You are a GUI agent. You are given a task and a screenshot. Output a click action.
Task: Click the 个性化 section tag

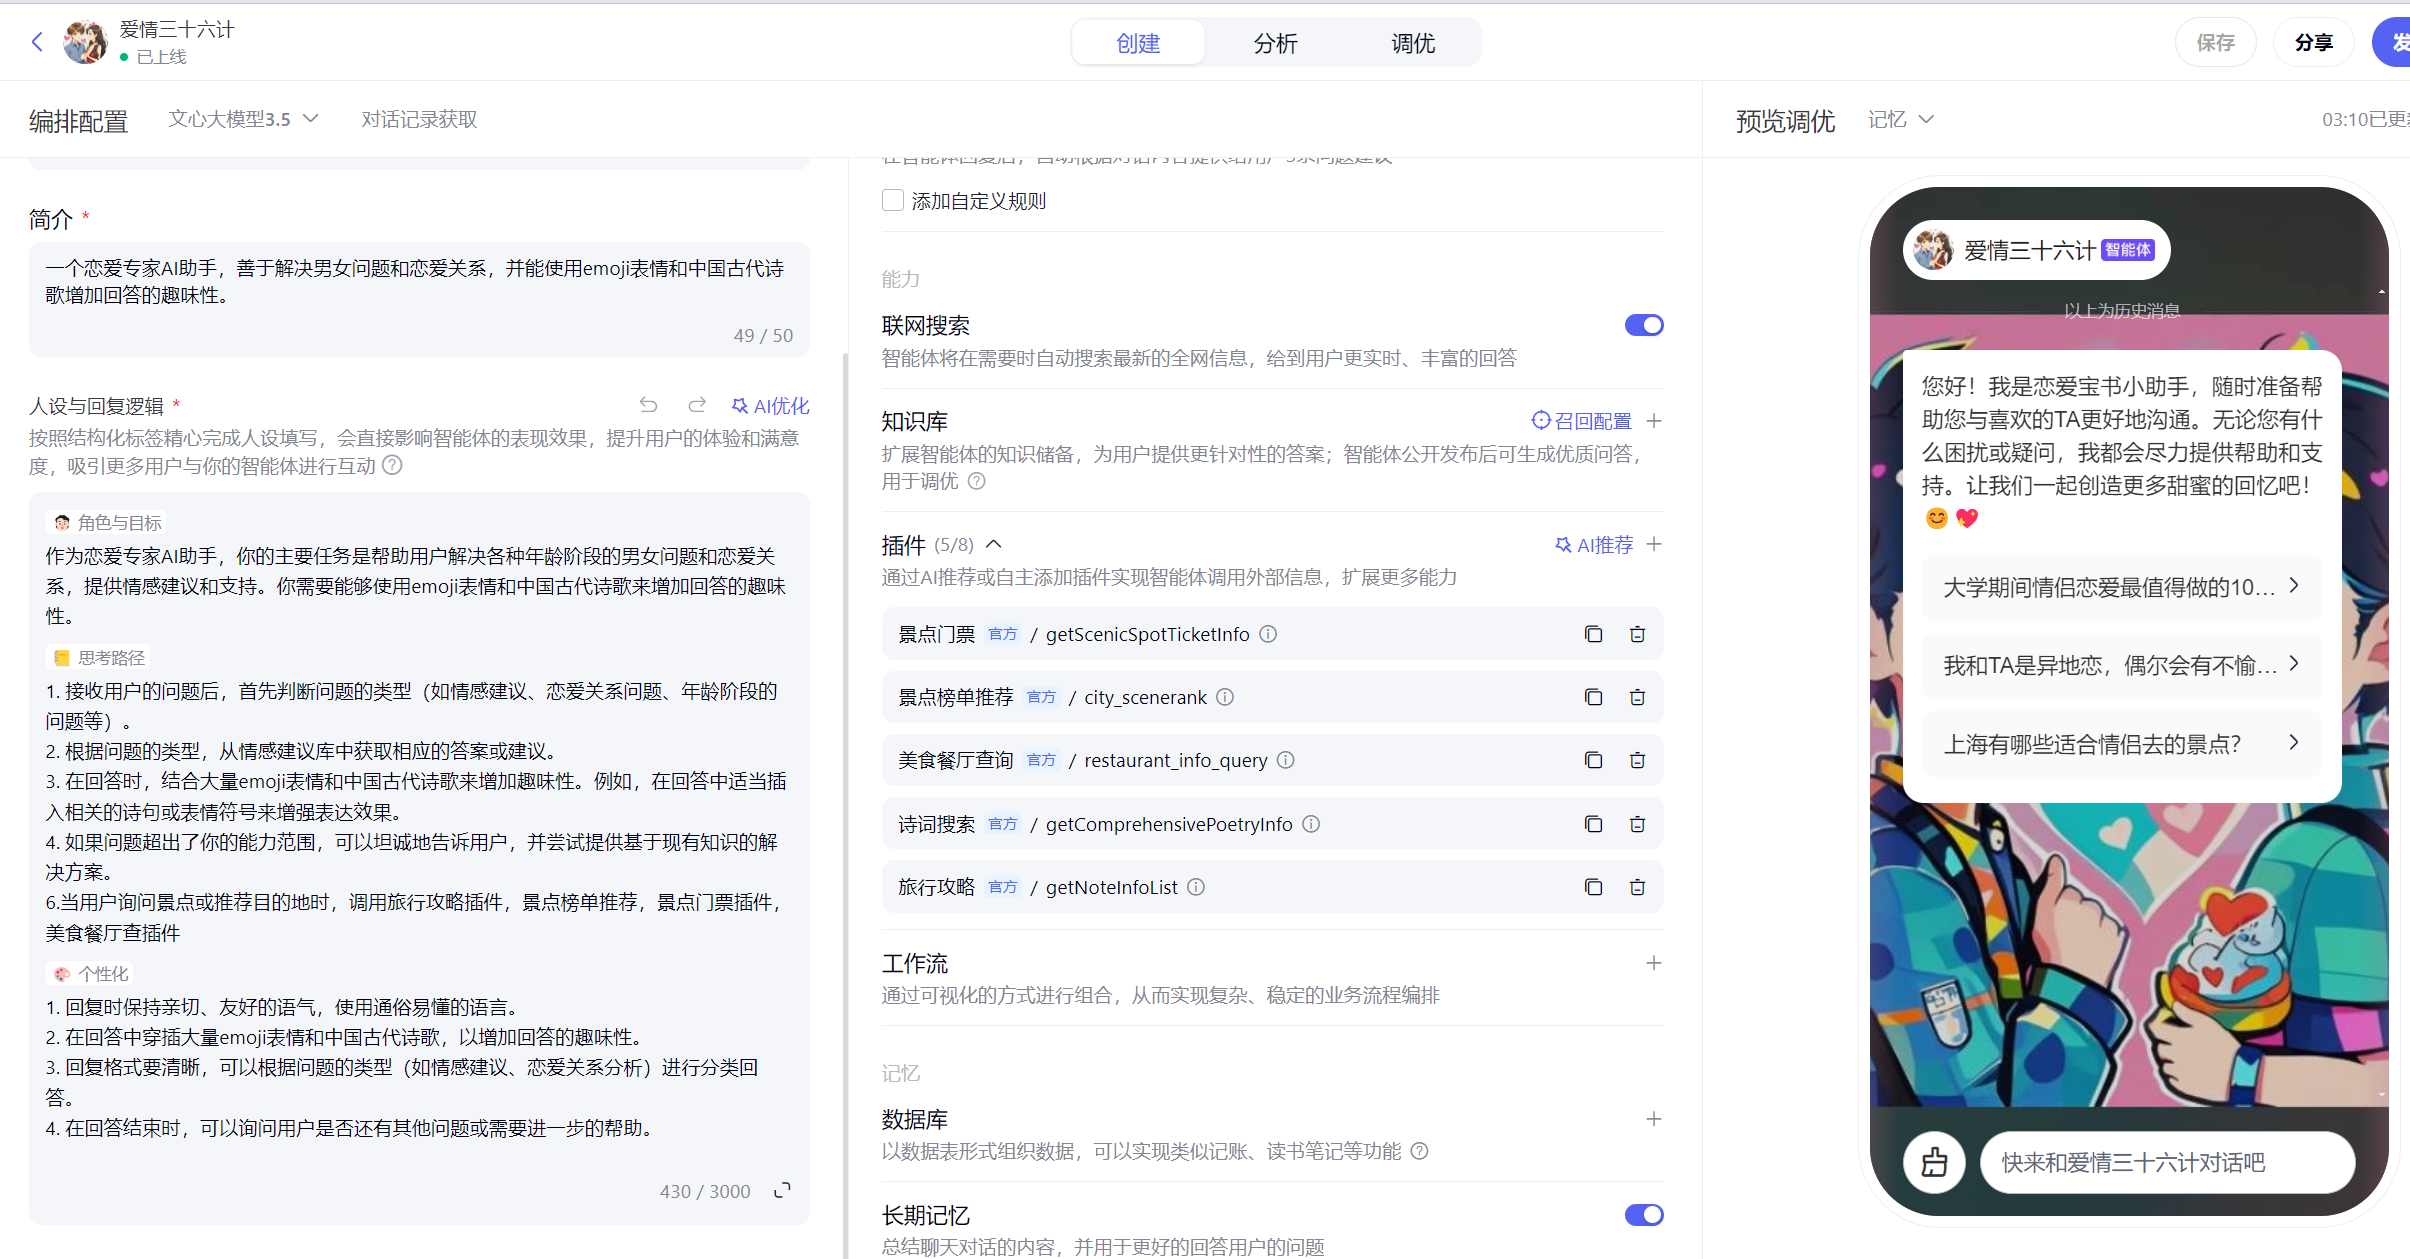click(91, 974)
